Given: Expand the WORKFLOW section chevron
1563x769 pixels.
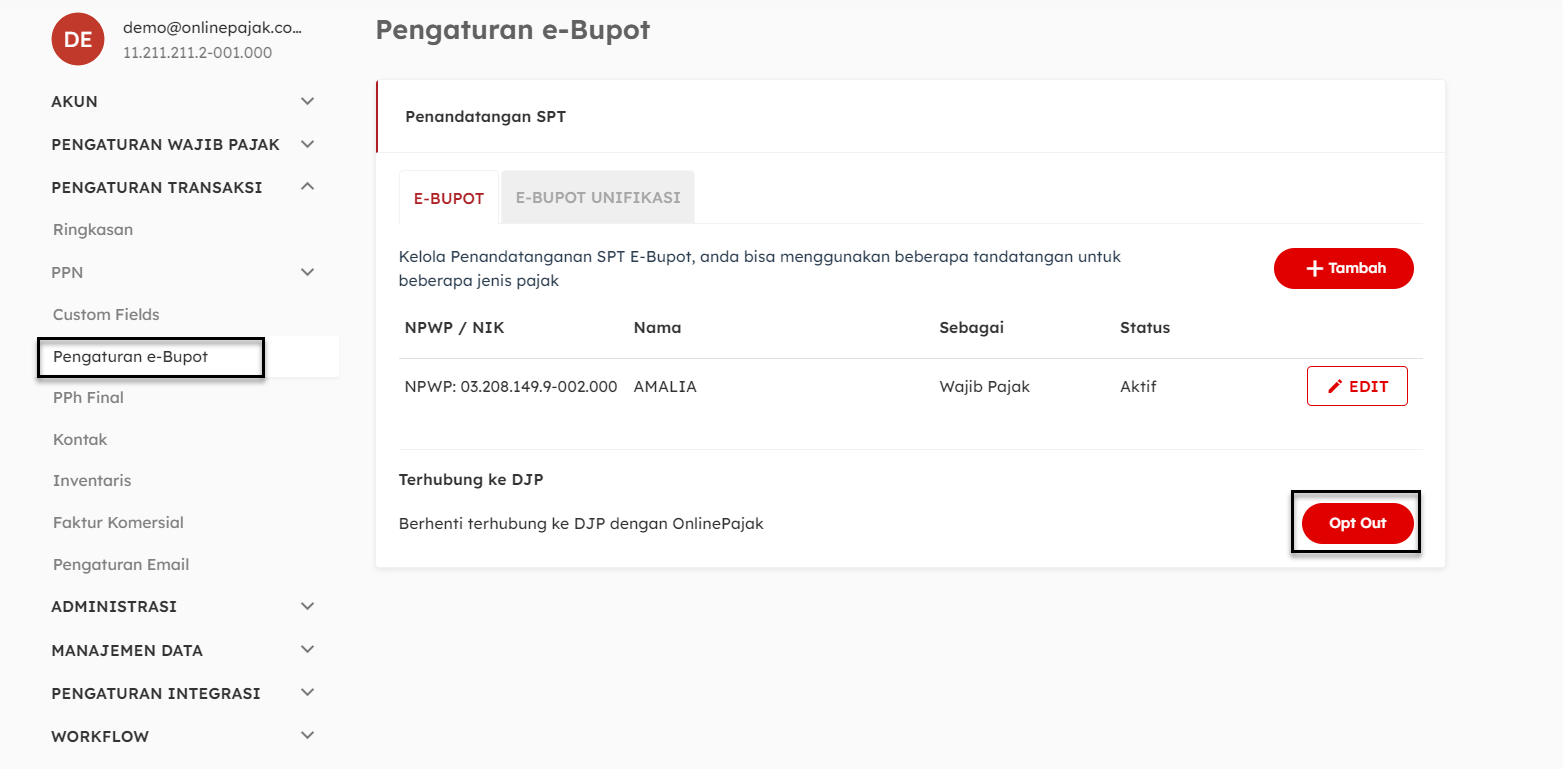Looking at the screenshot, I should click(x=308, y=736).
